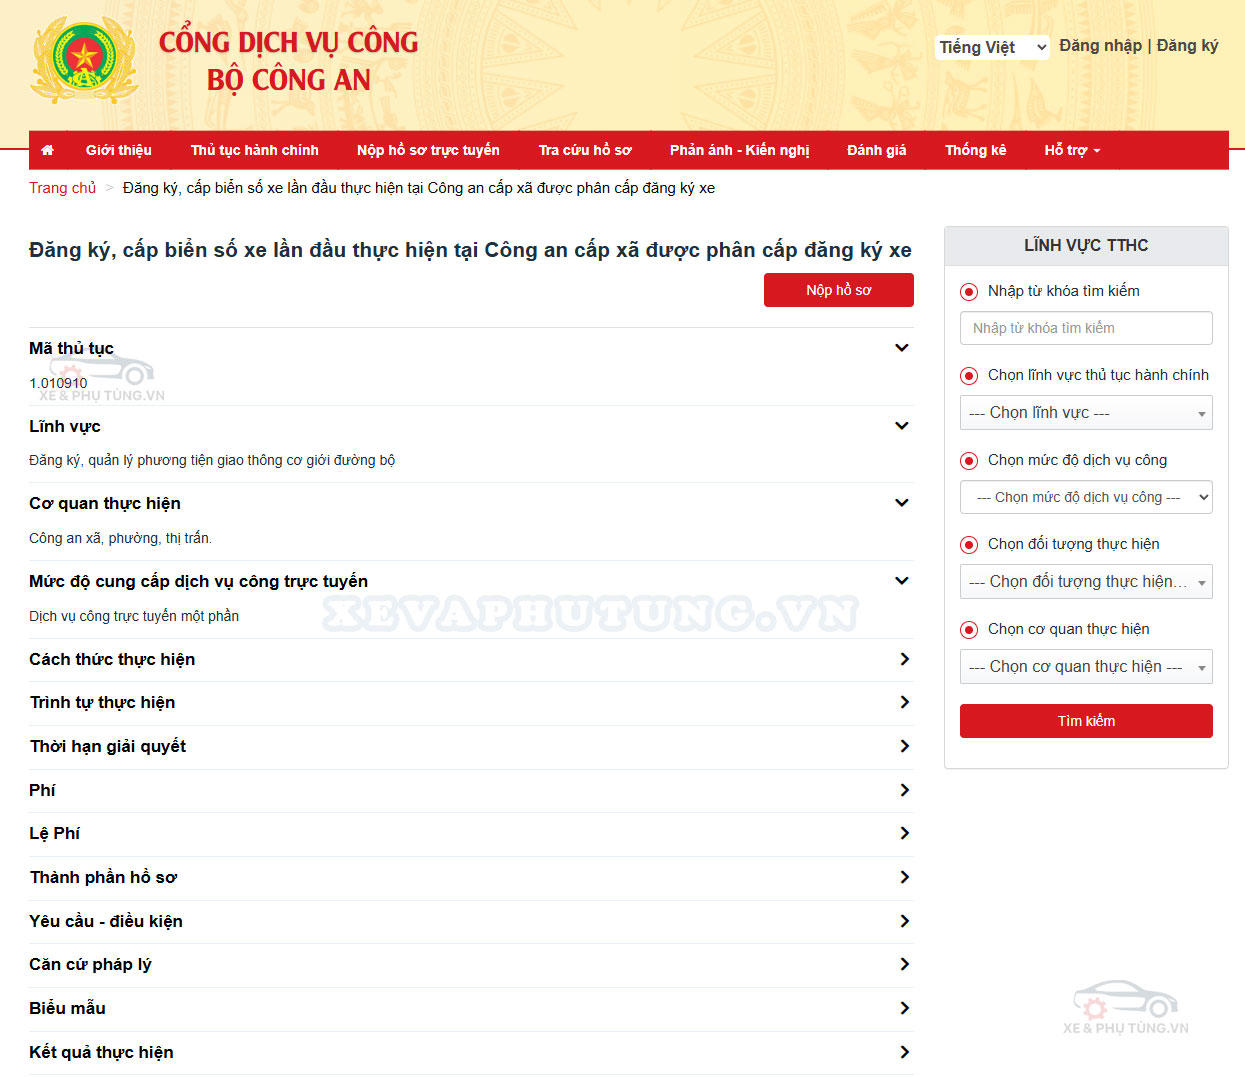Expand the Kết quả thực hiện section
This screenshot has height=1077, width=1245.
471,1052
